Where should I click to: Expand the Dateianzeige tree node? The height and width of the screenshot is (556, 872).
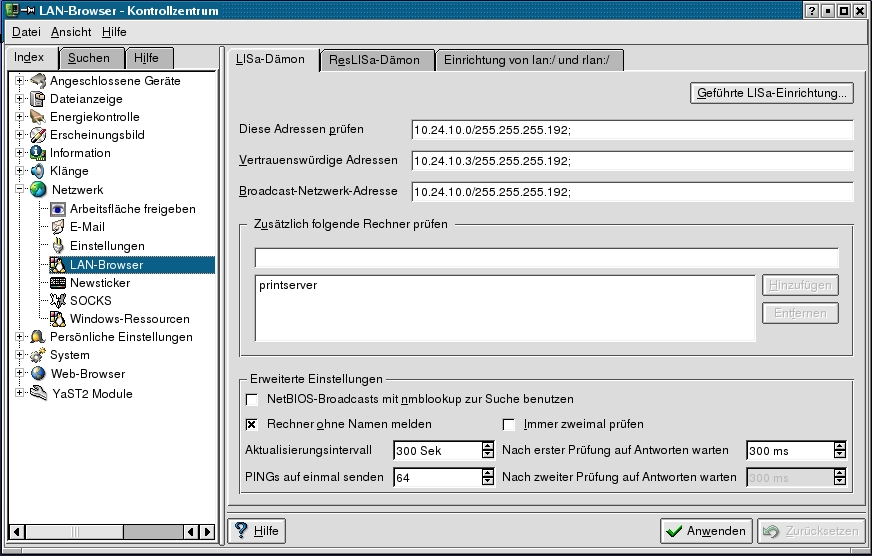19,99
